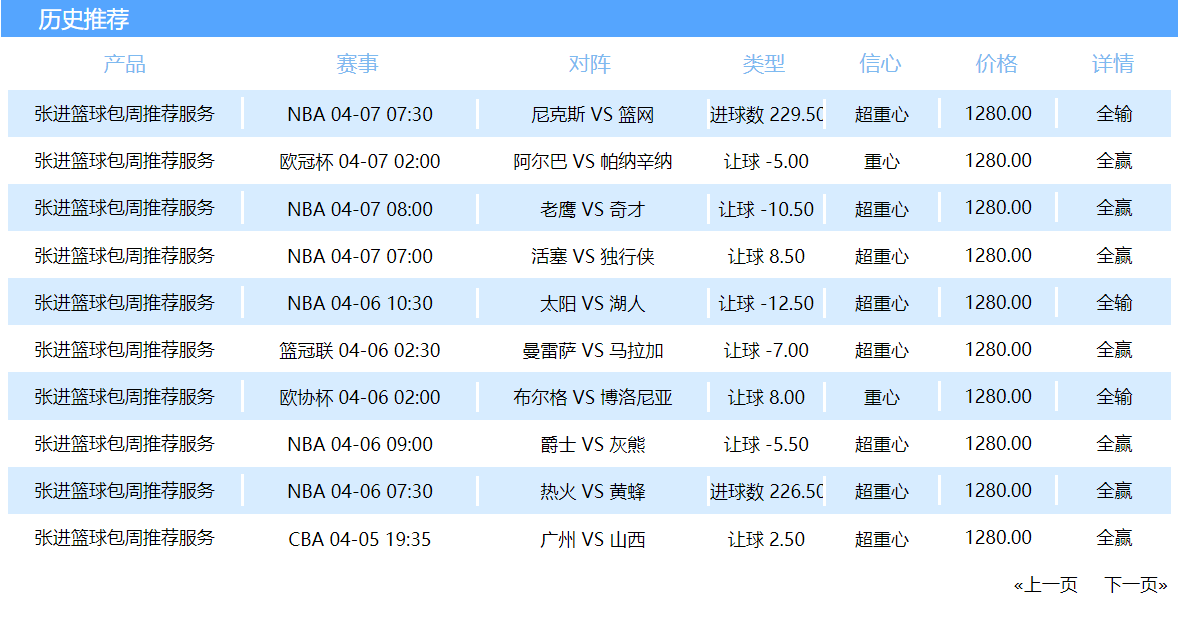
Task: Select the 产品 column header
Action: pyautogui.click(x=125, y=64)
